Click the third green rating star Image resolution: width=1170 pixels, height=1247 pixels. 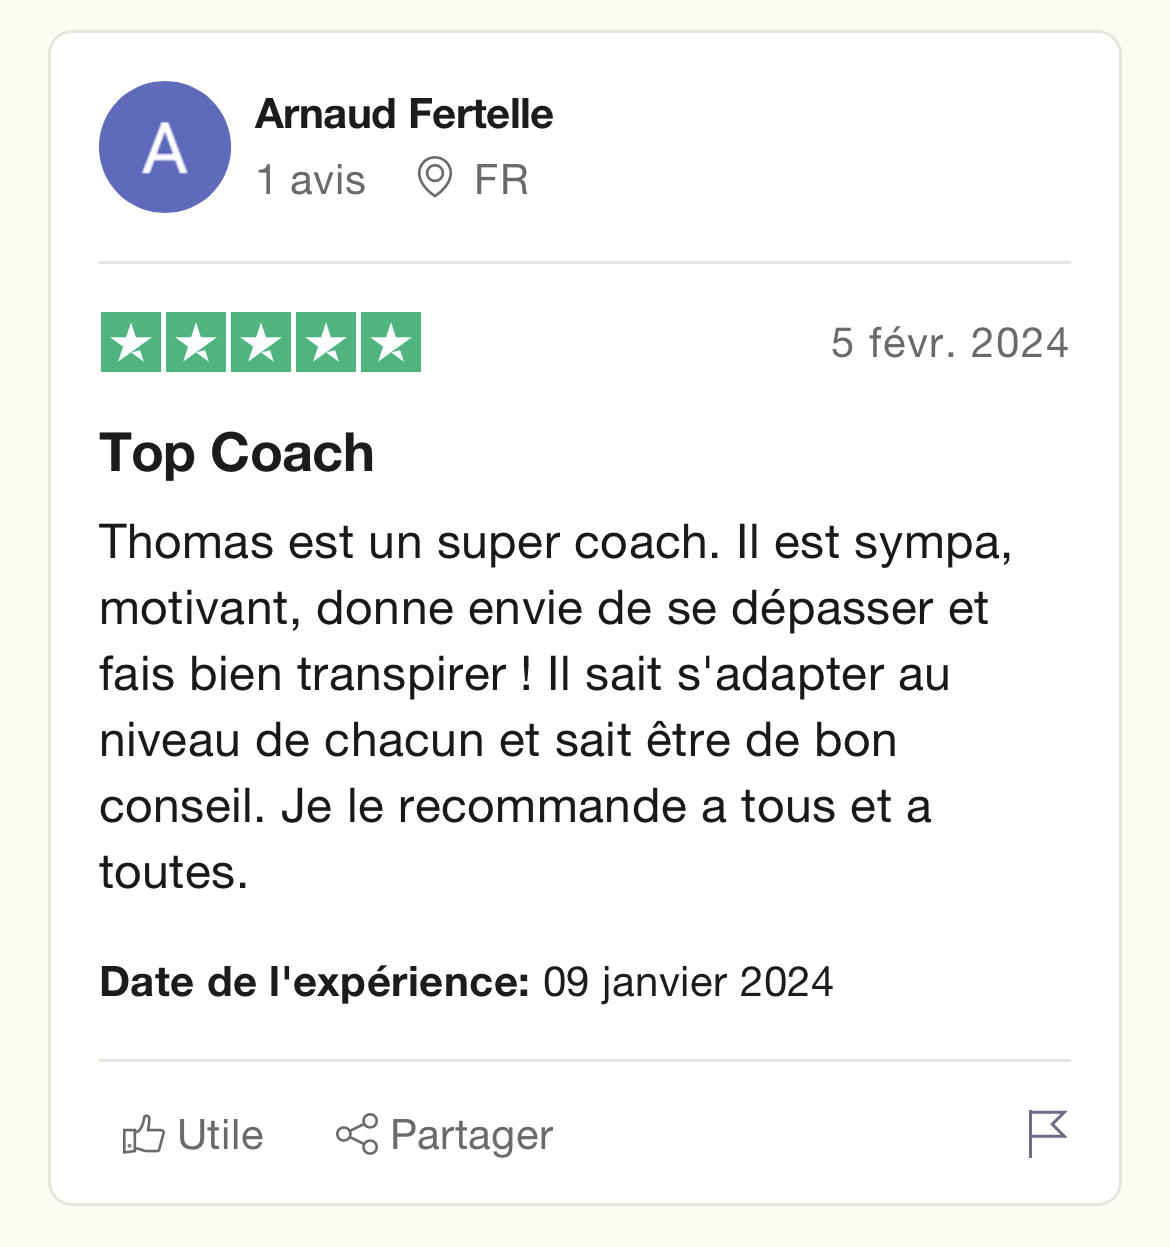(261, 342)
